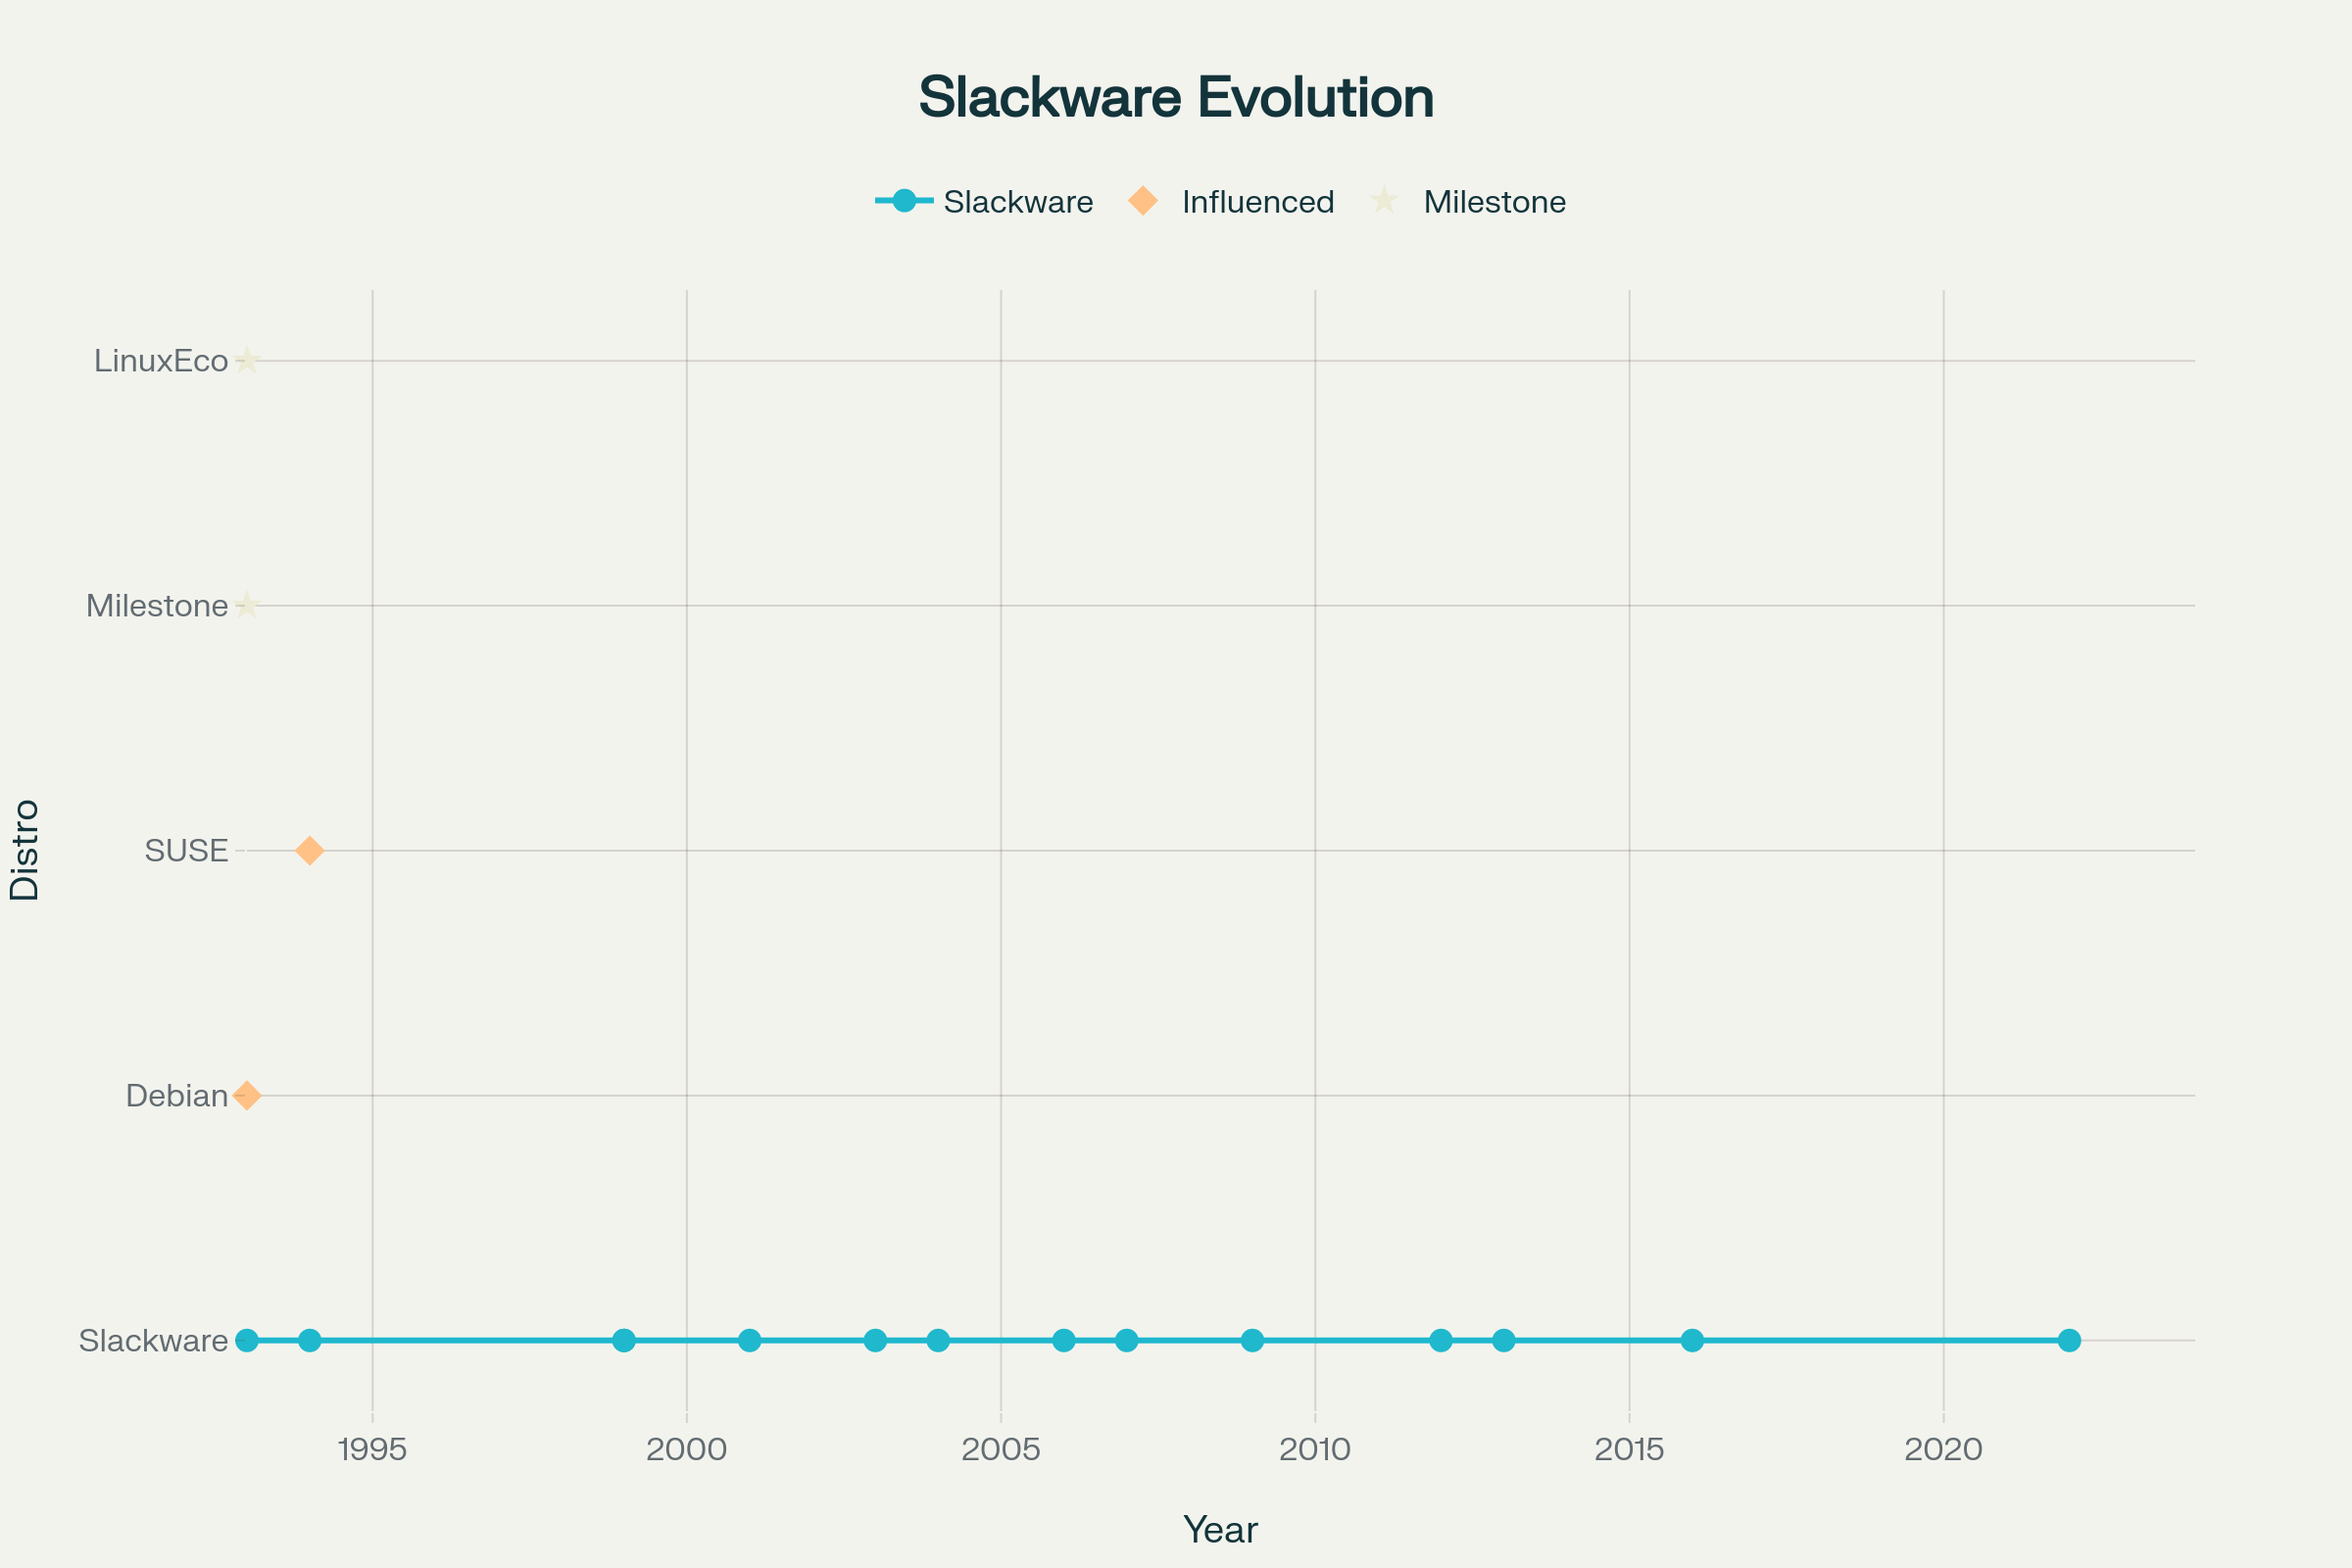
Task: Toggle the Milestone legend entry
Action: coord(1468,201)
